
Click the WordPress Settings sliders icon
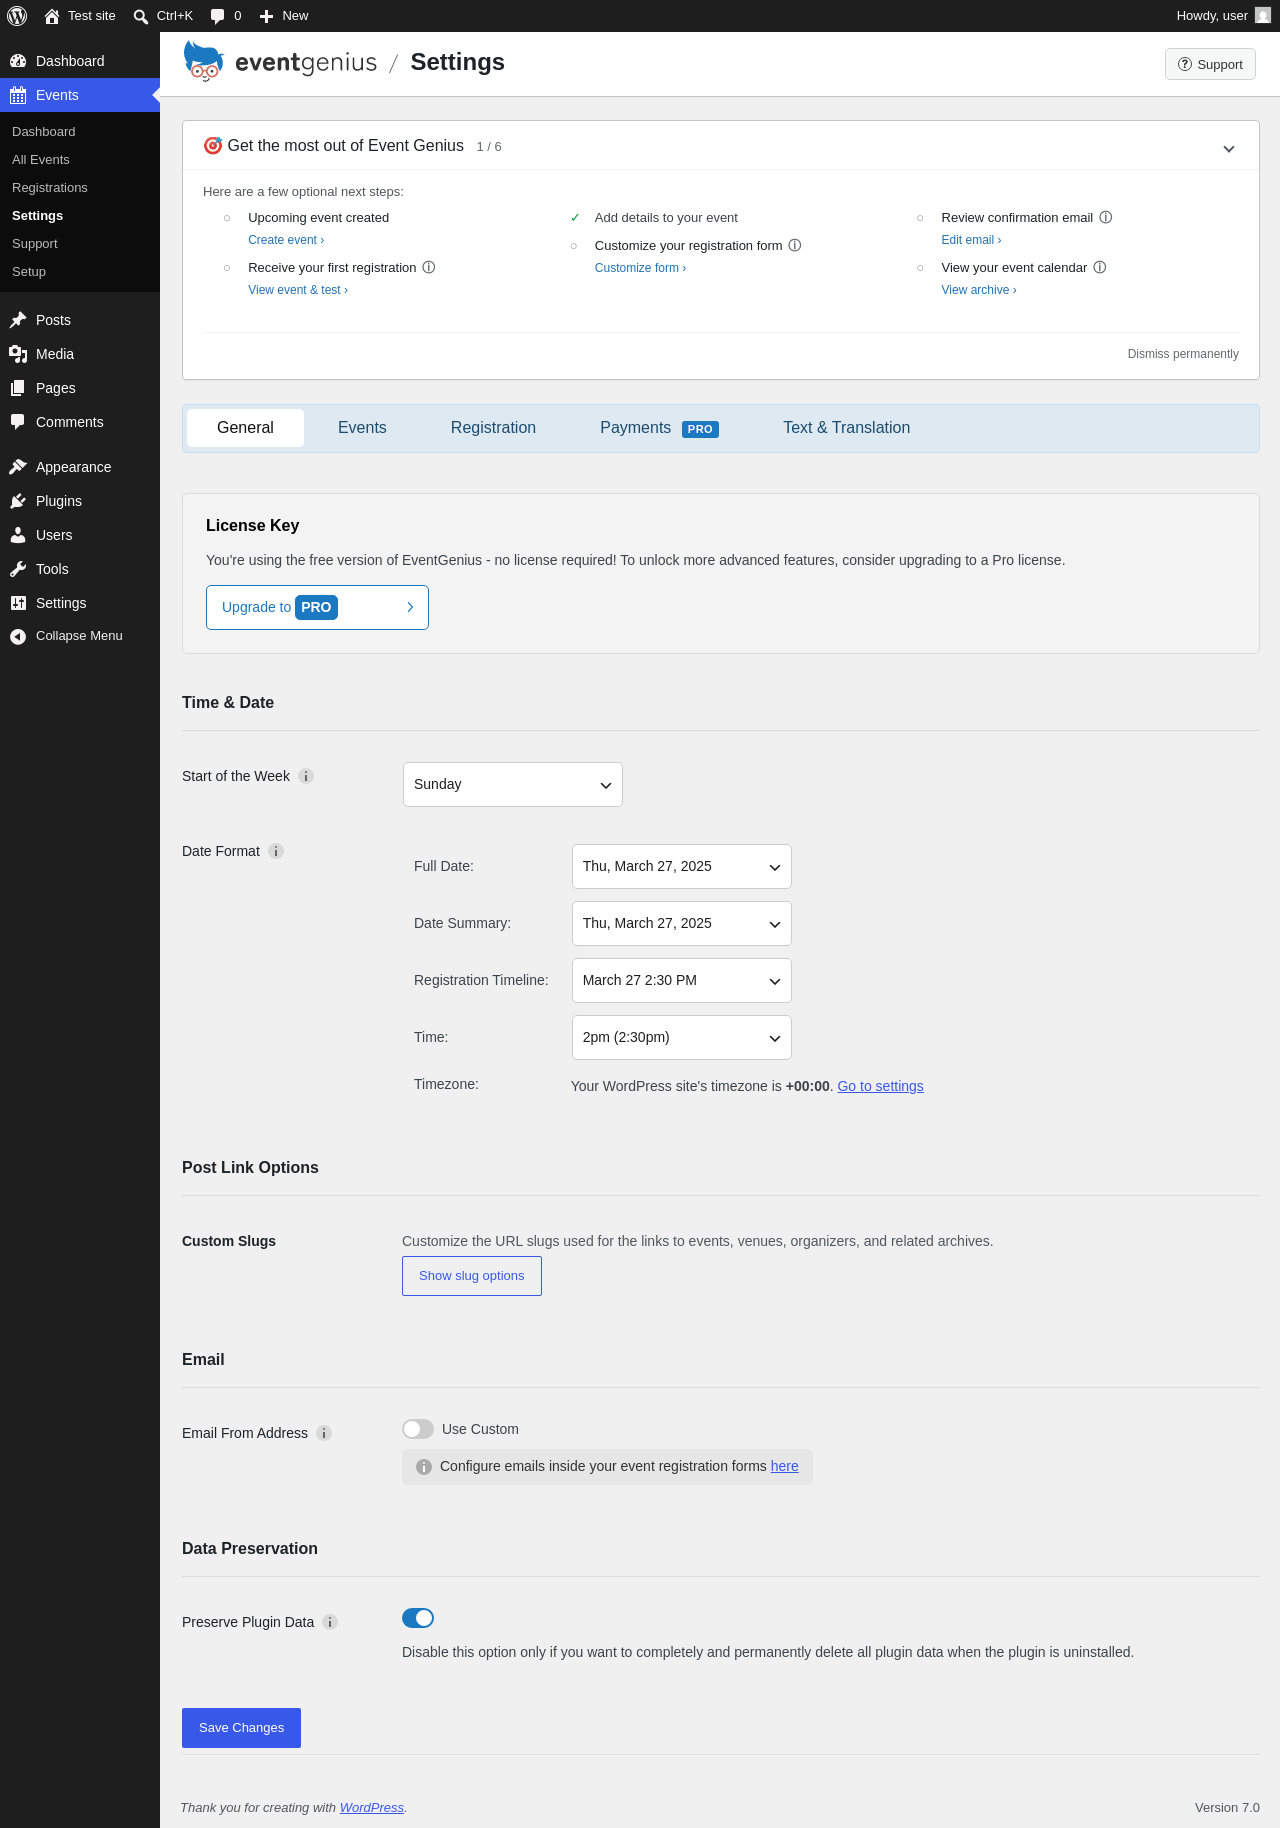pyautogui.click(x=18, y=603)
